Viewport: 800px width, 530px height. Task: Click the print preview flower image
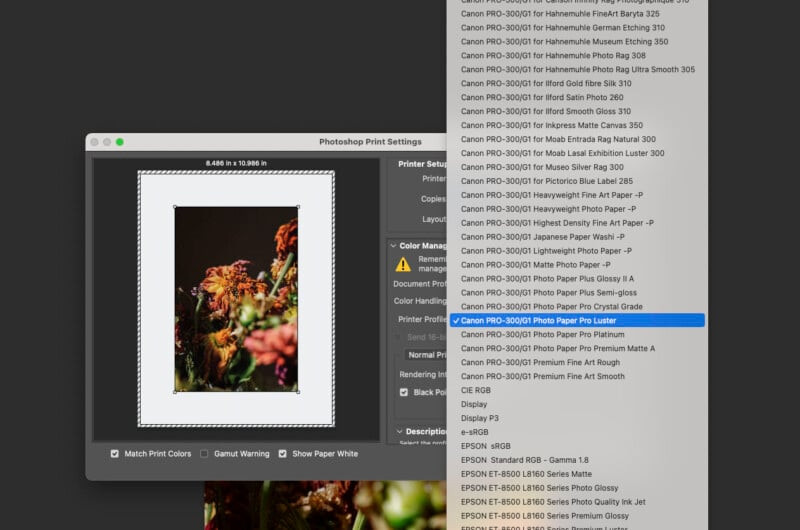(x=236, y=299)
